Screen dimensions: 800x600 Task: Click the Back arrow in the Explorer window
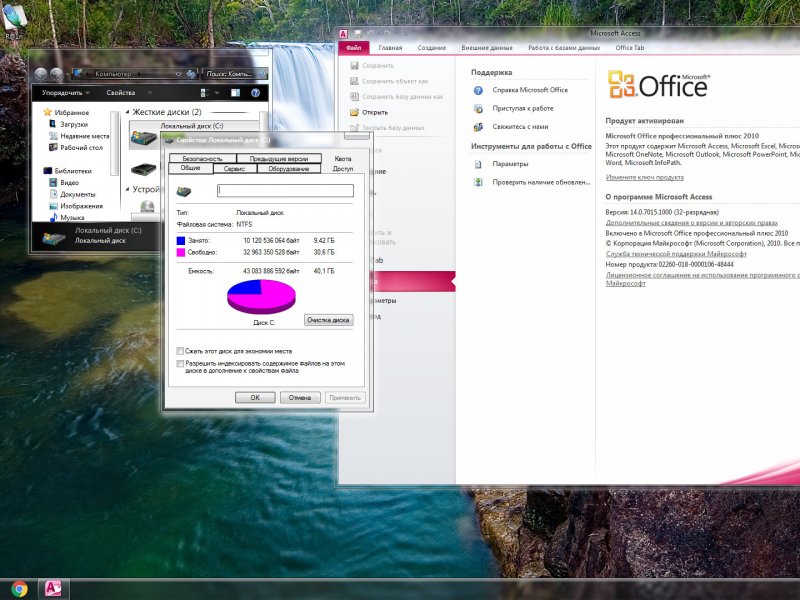click(41, 74)
